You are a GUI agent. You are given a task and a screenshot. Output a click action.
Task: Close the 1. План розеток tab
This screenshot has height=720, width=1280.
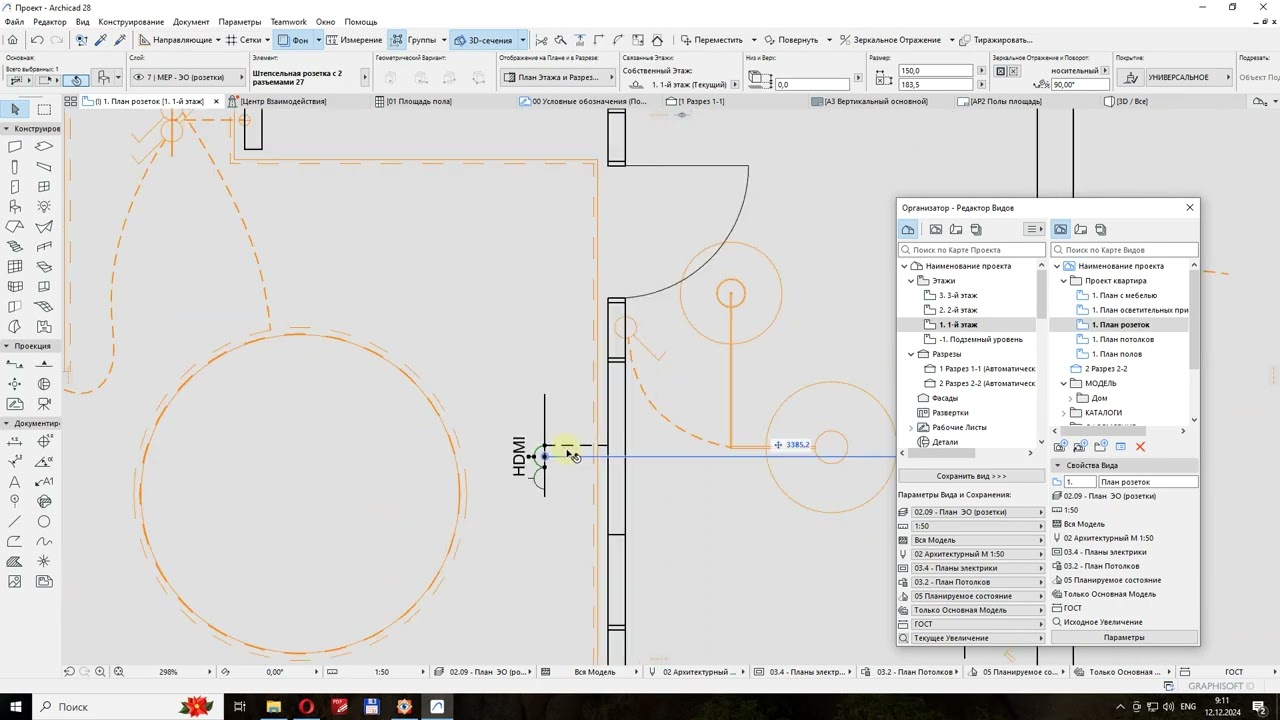[216, 101]
